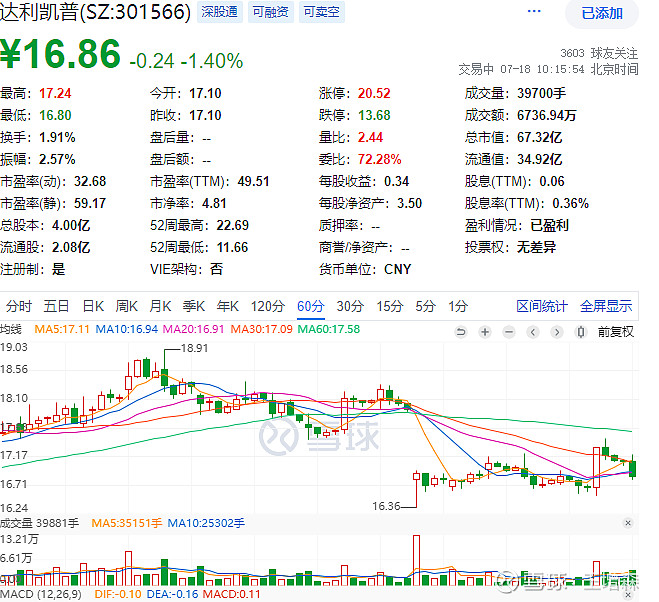Click the 成交额 value 6736.94万
Image resolution: width=659 pixels, height=602 pixels.
click(546, 115)
